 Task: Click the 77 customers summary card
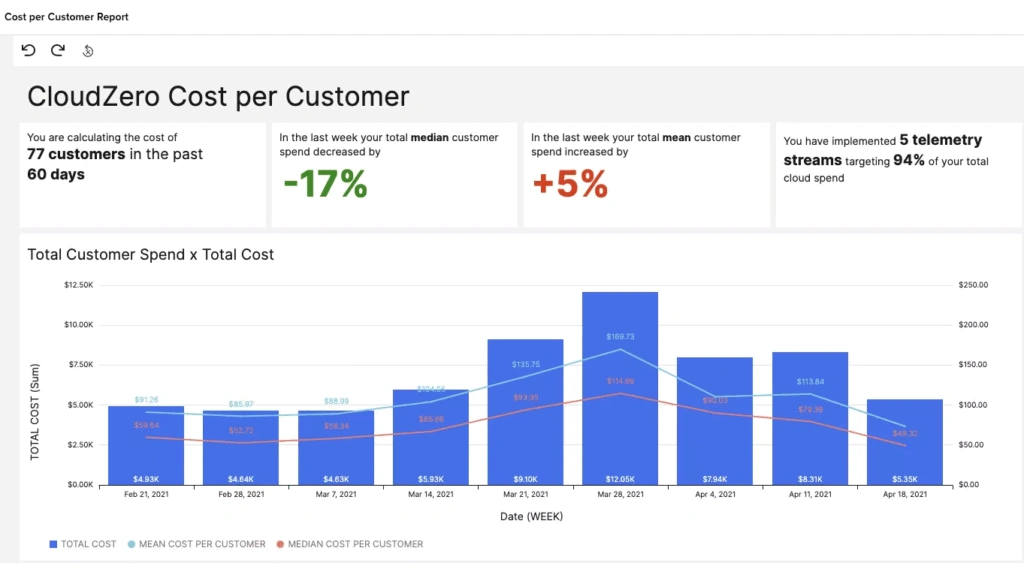[142, 175]
